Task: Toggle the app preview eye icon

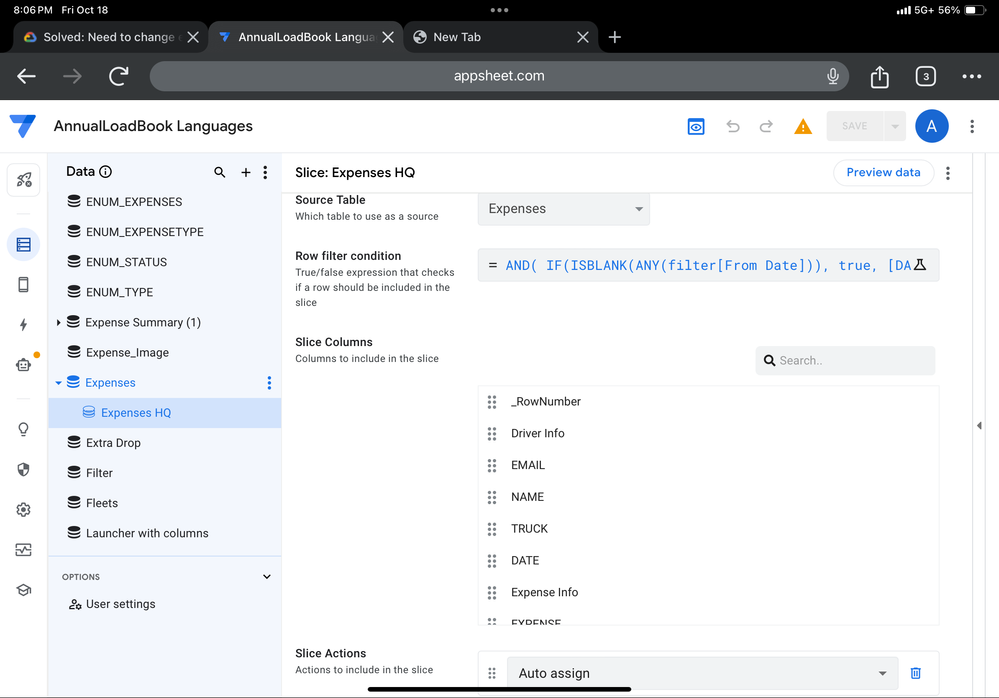Action: 696,126
